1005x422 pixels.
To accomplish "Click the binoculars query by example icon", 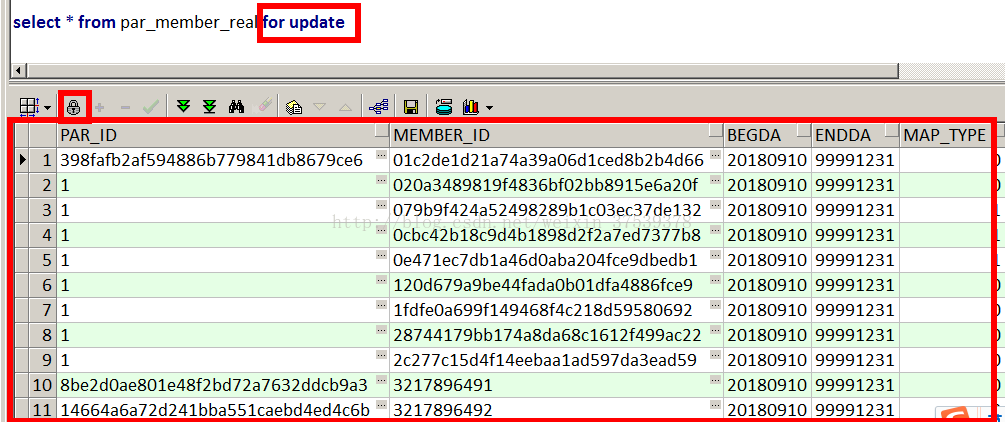I will pos(237,106).
